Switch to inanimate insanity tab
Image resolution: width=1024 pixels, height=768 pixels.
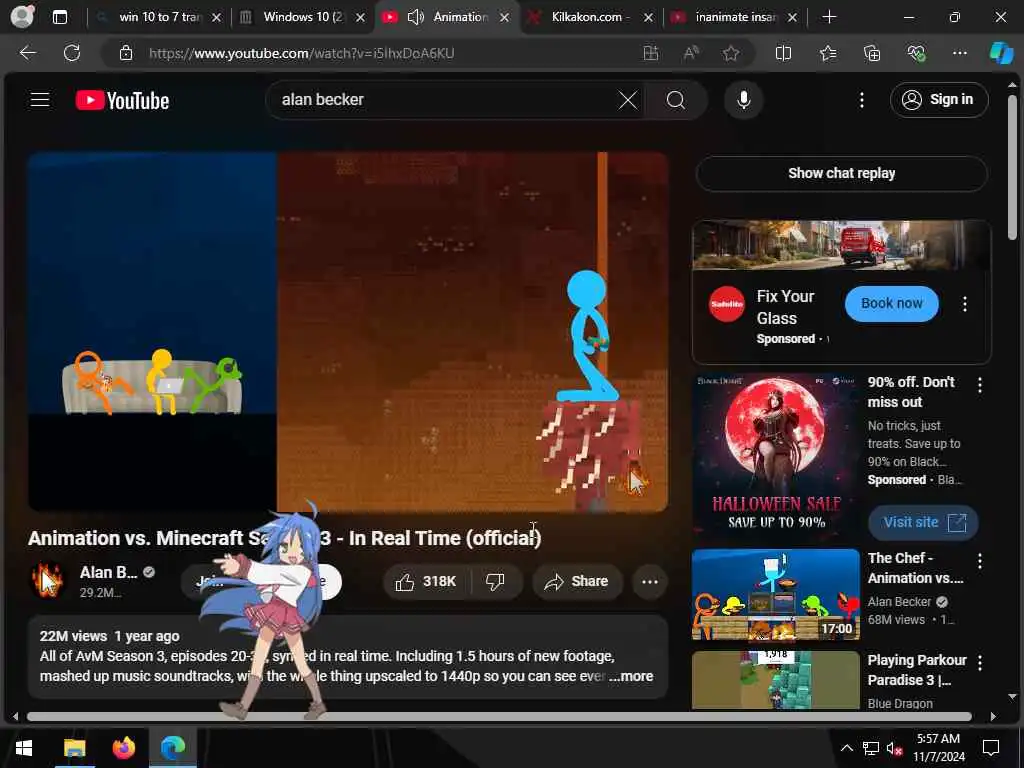735,17
